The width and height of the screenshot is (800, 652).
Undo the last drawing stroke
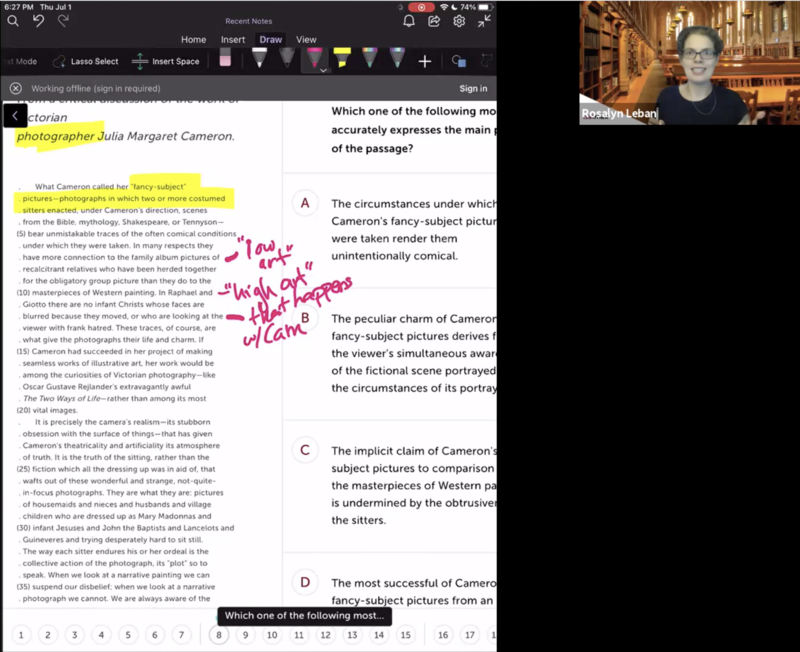coord(39,20)
